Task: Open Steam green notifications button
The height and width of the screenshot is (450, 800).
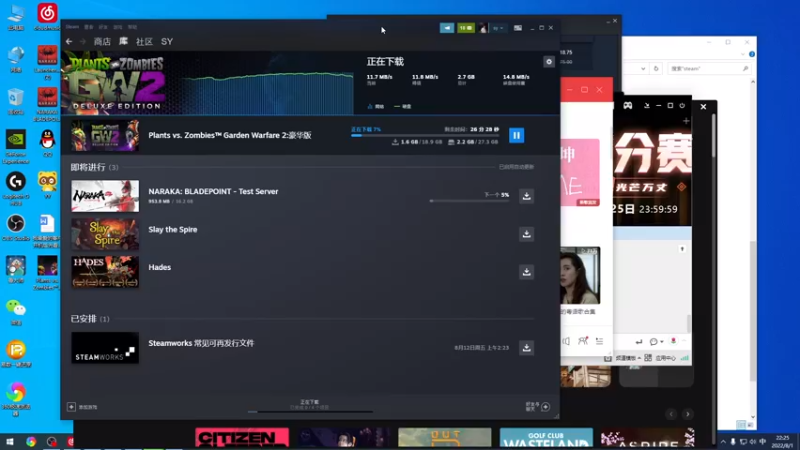Action: [x=466, y=28]
